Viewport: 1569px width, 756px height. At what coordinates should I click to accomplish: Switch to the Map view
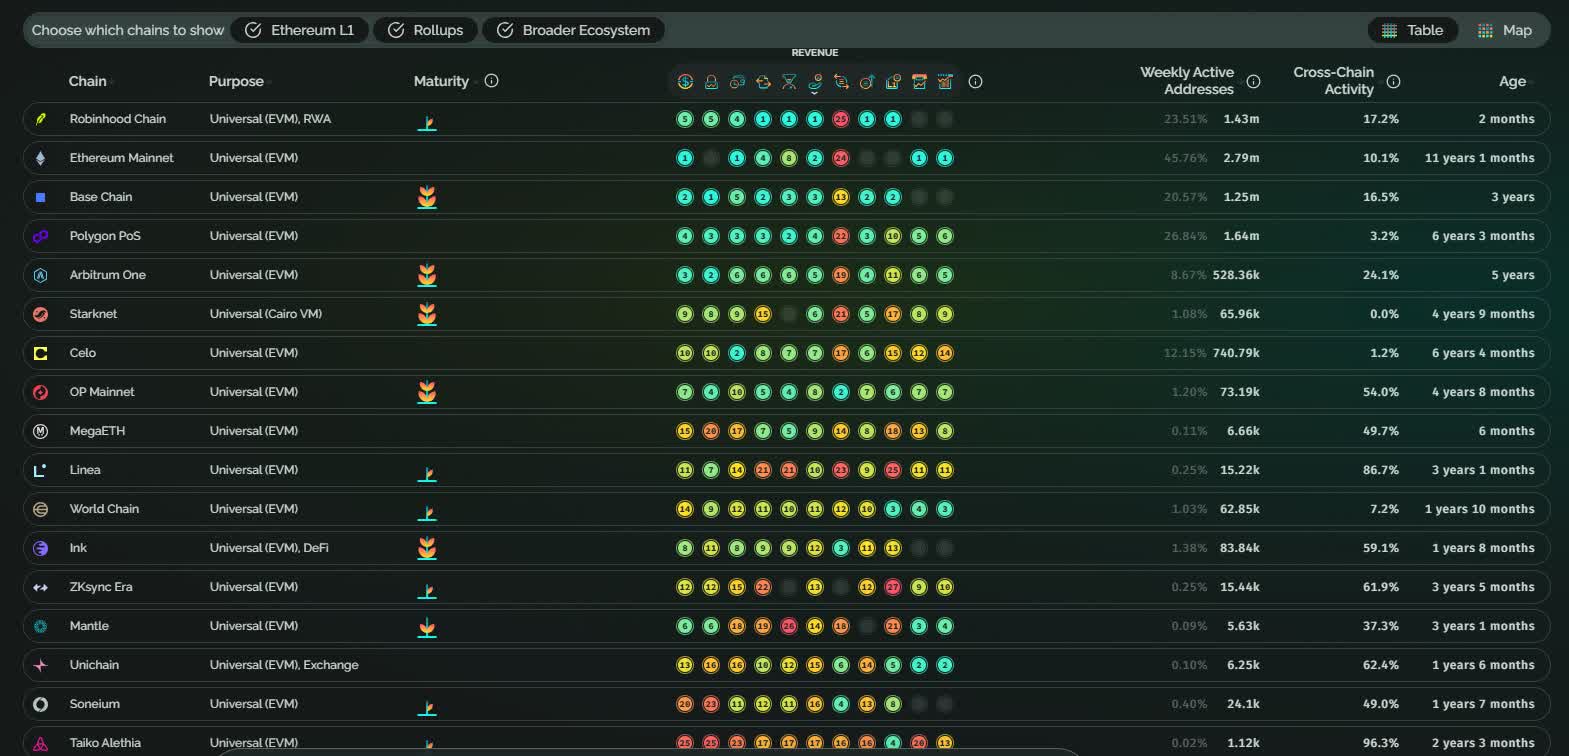tap(1505, 30)
